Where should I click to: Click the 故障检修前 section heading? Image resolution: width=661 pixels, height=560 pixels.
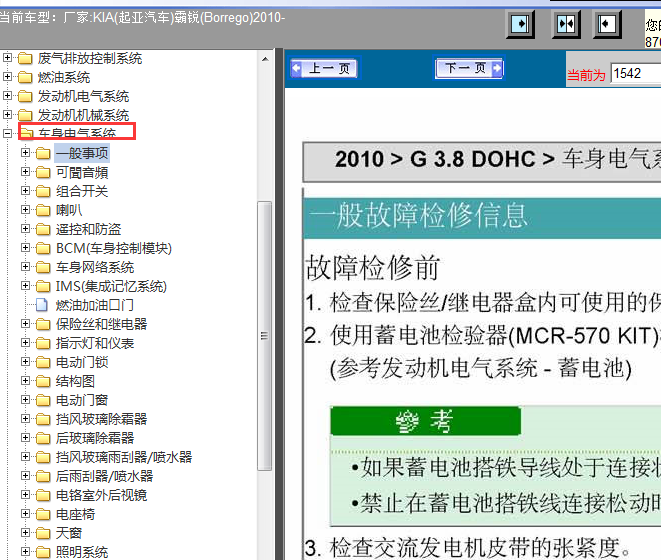tap(373, 267)
